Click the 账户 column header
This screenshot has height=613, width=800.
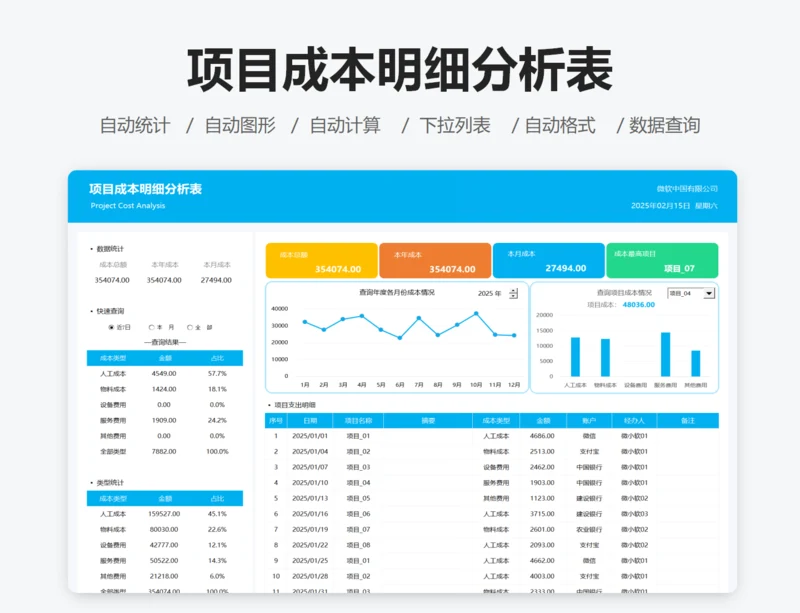pos(589,421)
